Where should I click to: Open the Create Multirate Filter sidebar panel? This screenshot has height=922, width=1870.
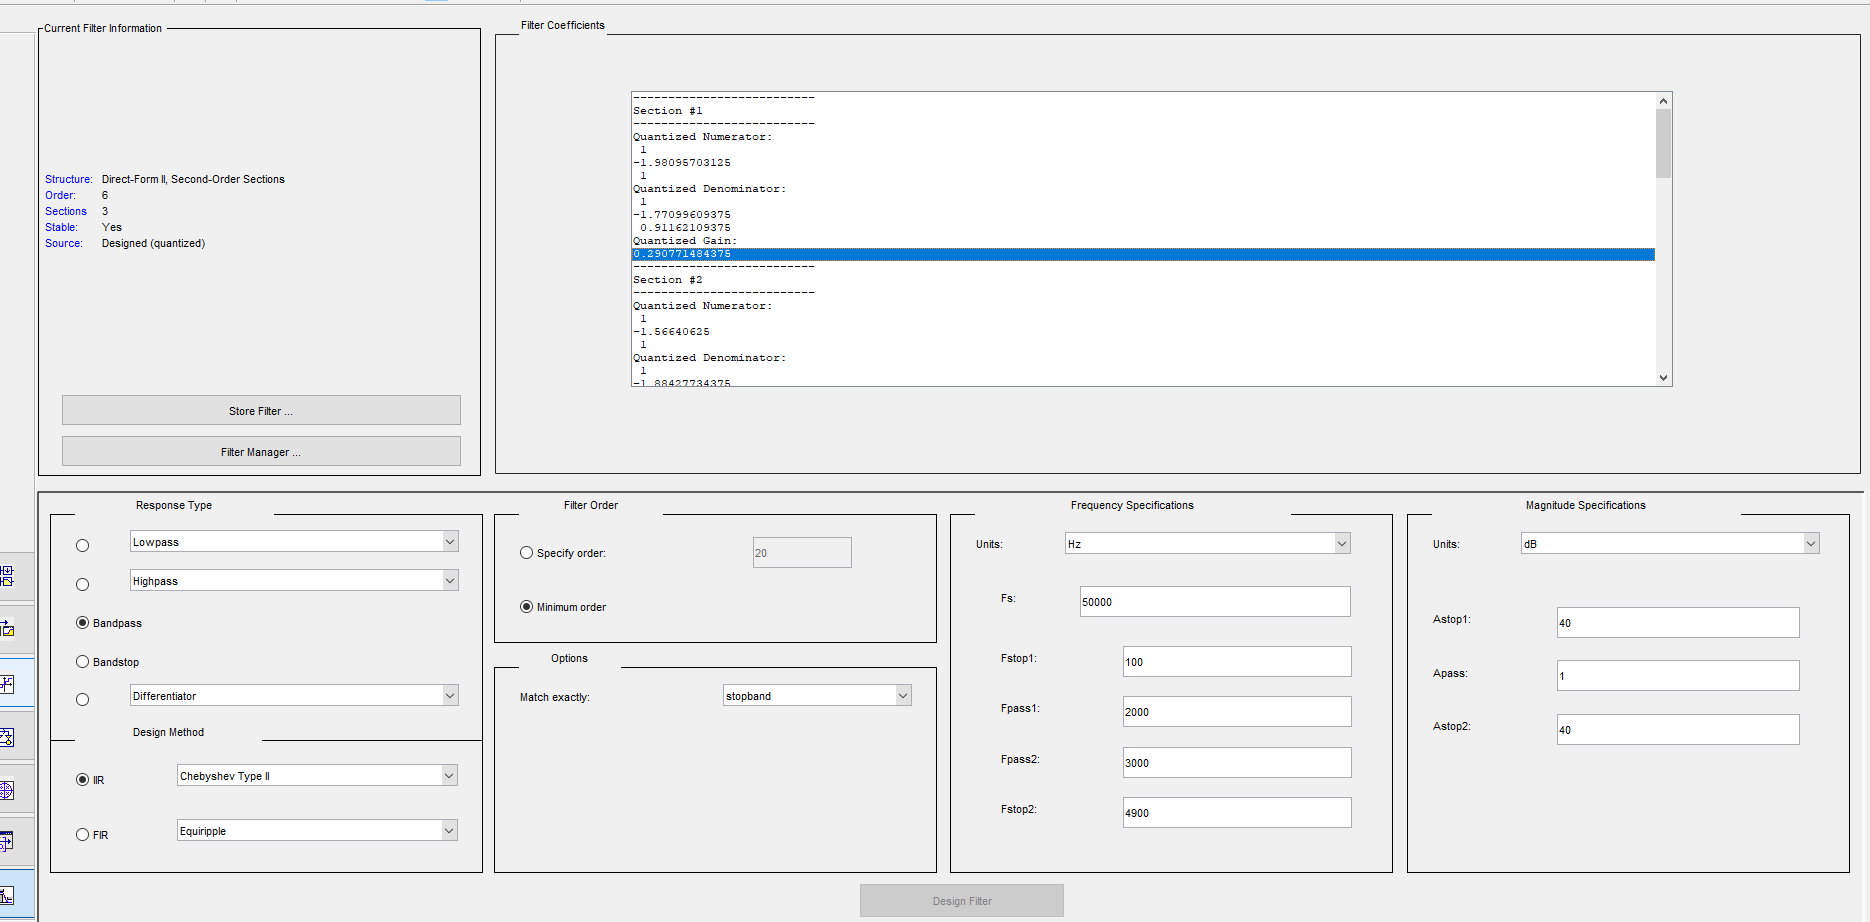(7, 577)
